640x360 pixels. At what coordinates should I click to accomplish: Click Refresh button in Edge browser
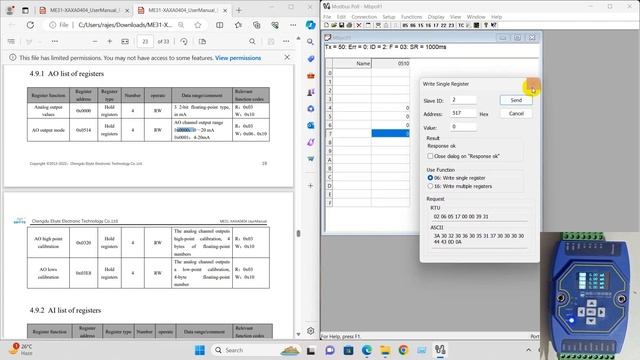[x=30, y=25]
